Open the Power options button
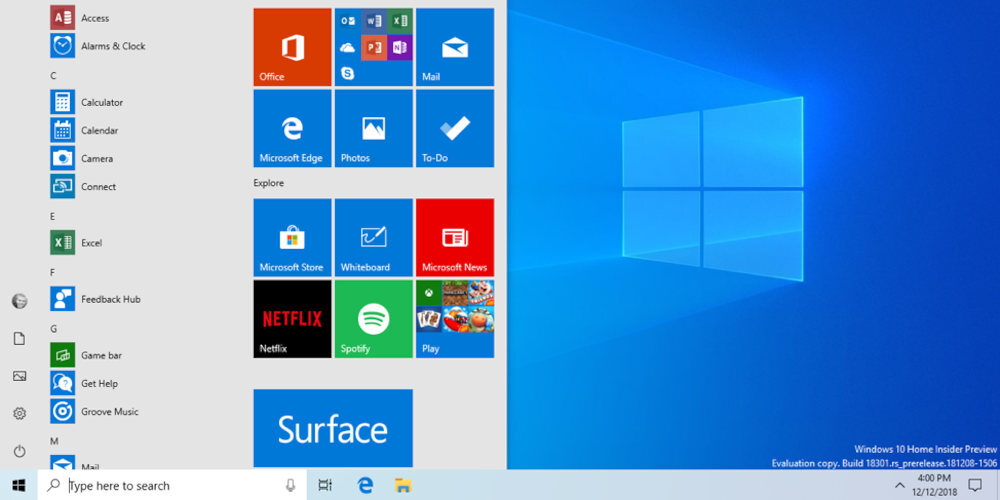The width and height of the screenshot is (1000, 500). (20, 452)
